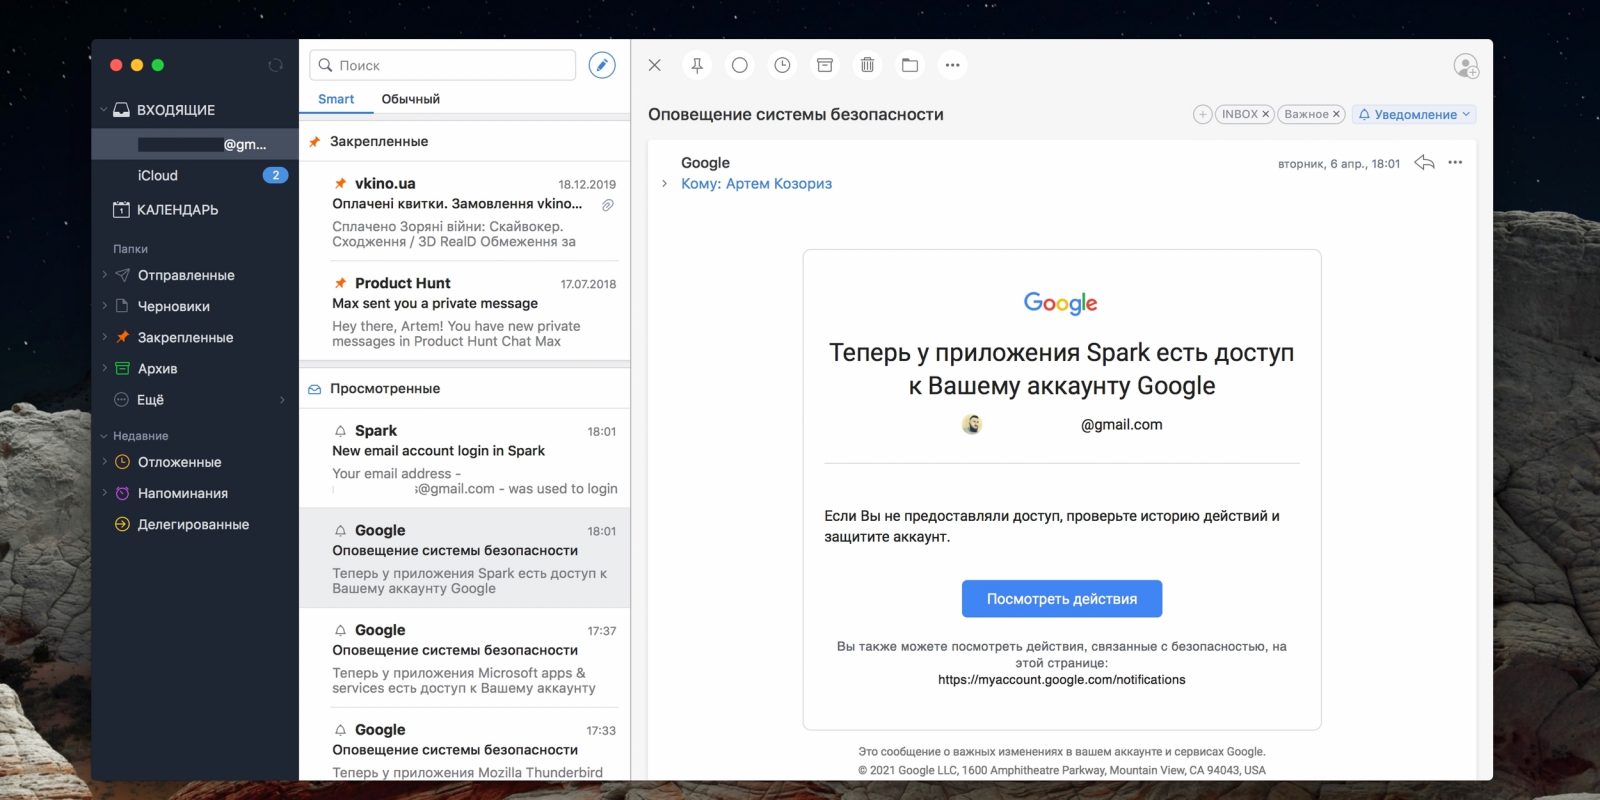Click the iCloud unread count badge

pyautogui.click(x=275, y=175)
